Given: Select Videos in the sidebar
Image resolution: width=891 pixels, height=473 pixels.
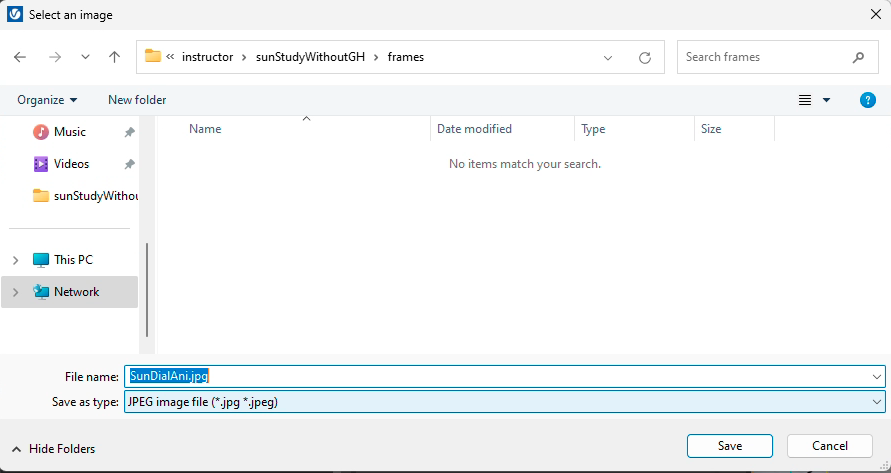Looking at the screenshot, I should [x=71, y=164].
